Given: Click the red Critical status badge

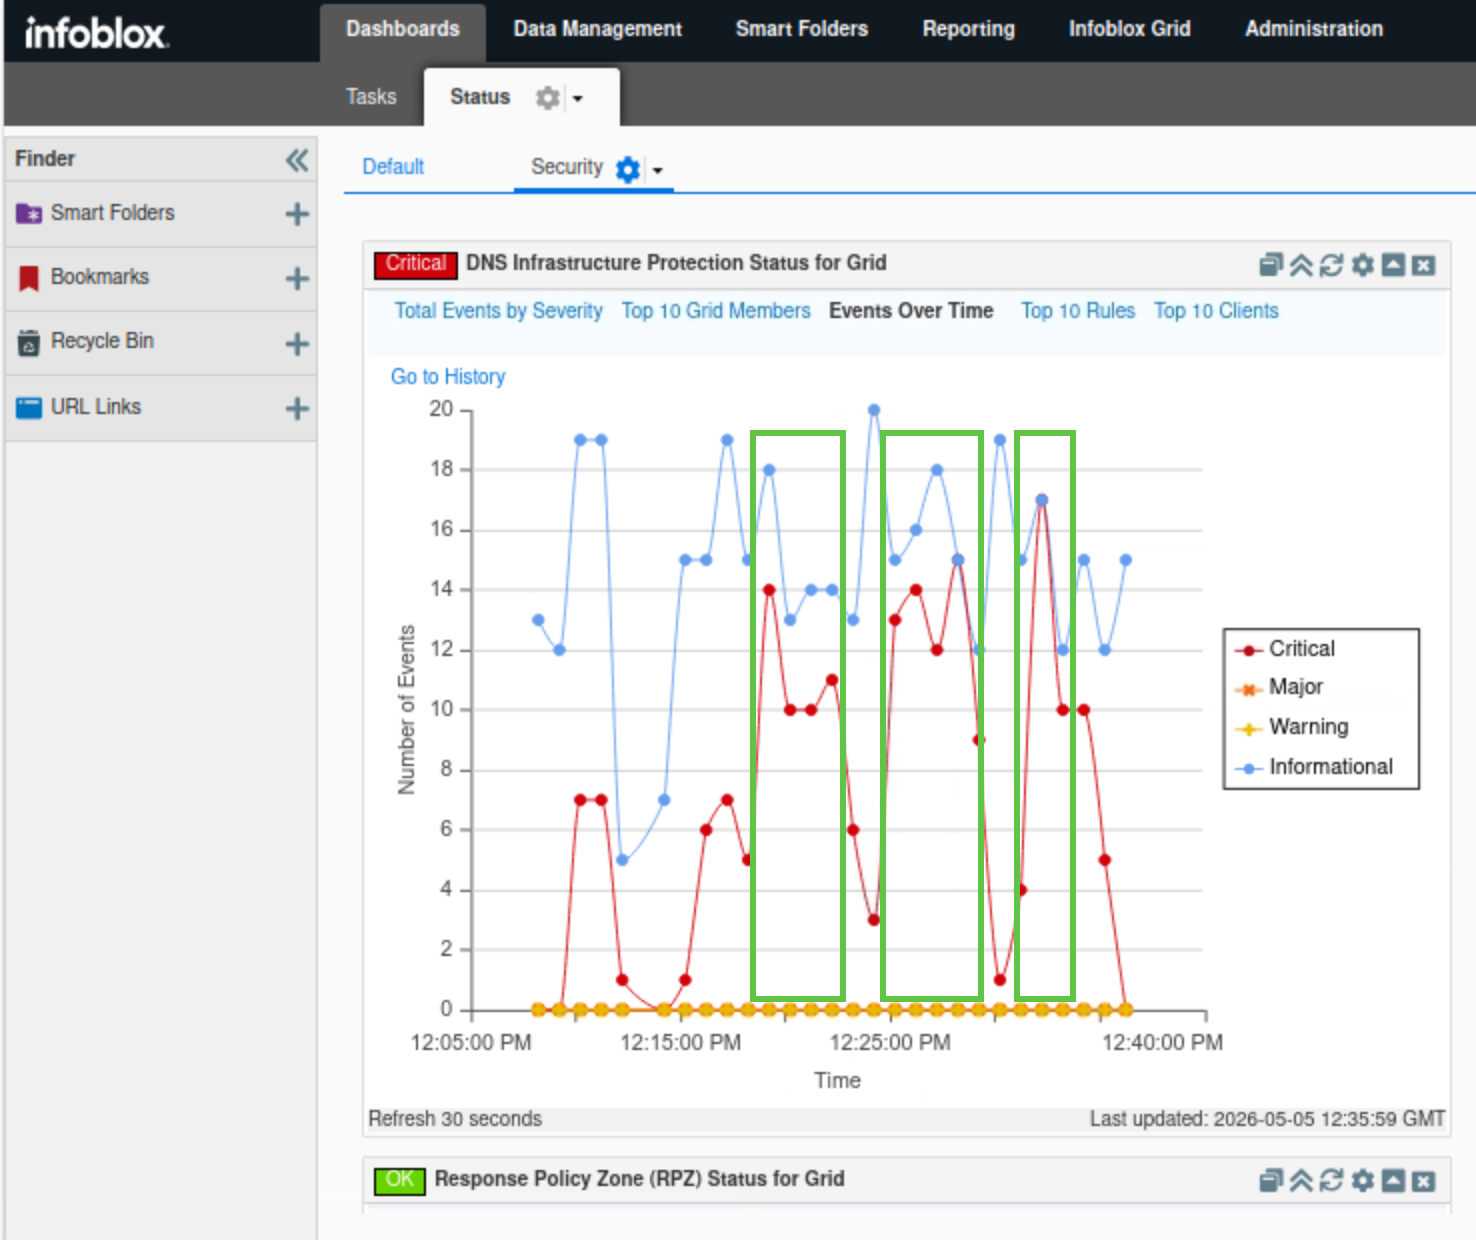Looking at the screenshot, I should pyautogui.click(x=416, y=264).
